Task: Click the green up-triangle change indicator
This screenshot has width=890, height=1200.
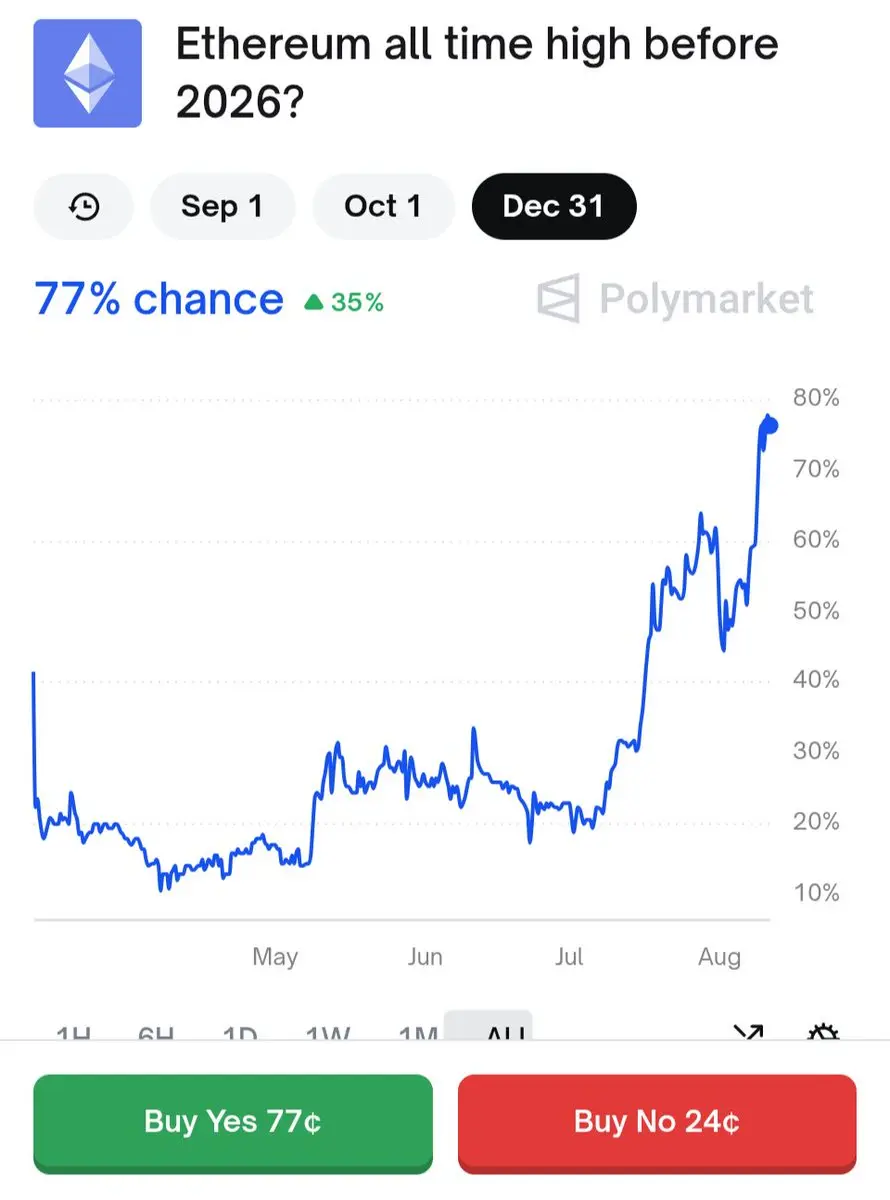Action: tap(314, 301)
